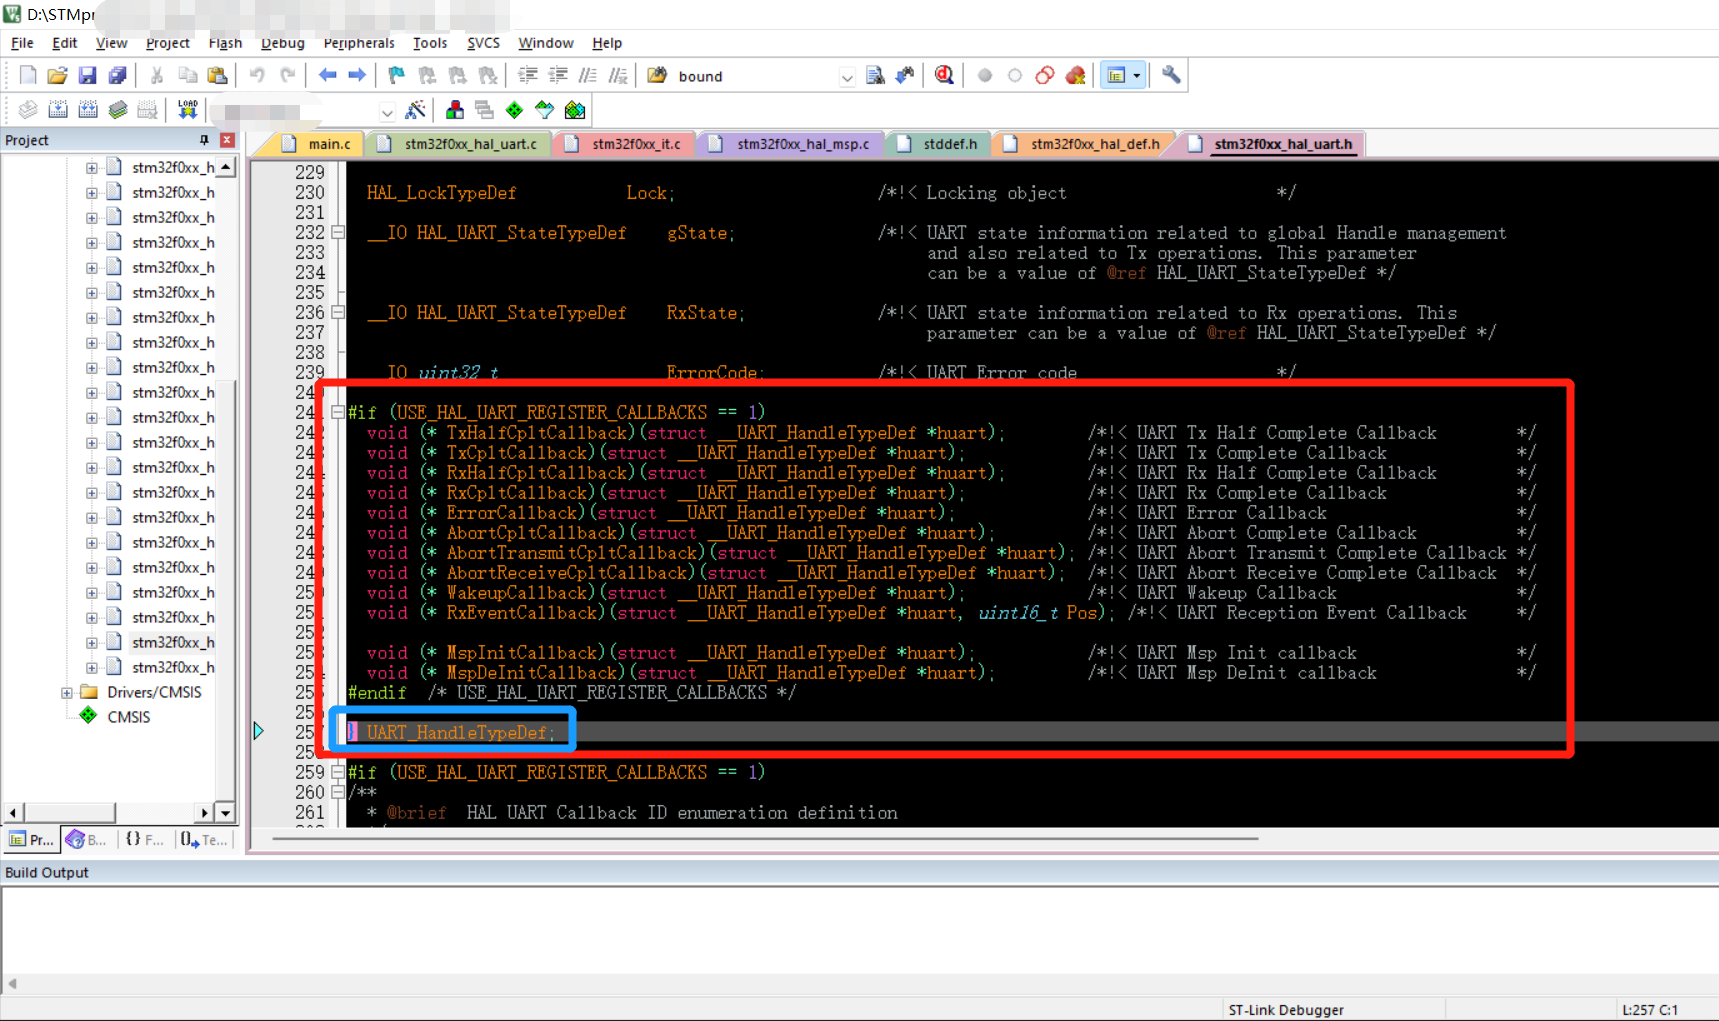
Task: Build the target using the Build icon
Action: [x=58, y=110]
